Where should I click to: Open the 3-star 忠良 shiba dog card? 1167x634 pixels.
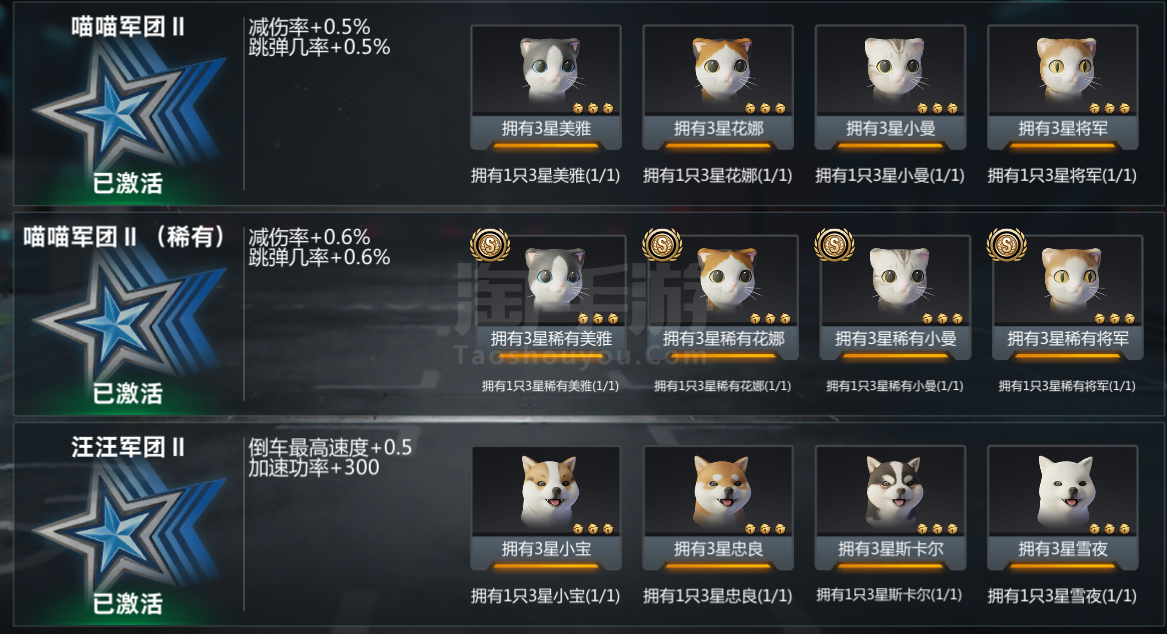click(718, 507)
